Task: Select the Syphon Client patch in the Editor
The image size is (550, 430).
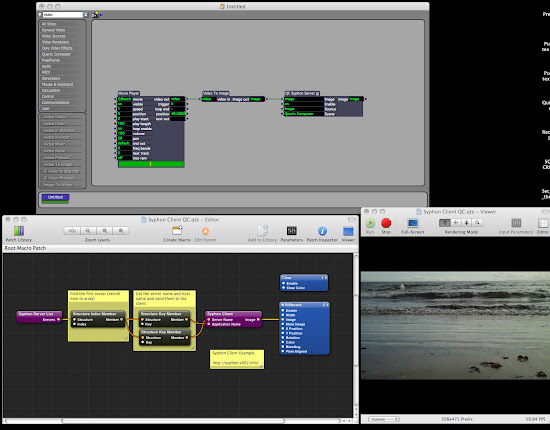Action: point(234,319)
